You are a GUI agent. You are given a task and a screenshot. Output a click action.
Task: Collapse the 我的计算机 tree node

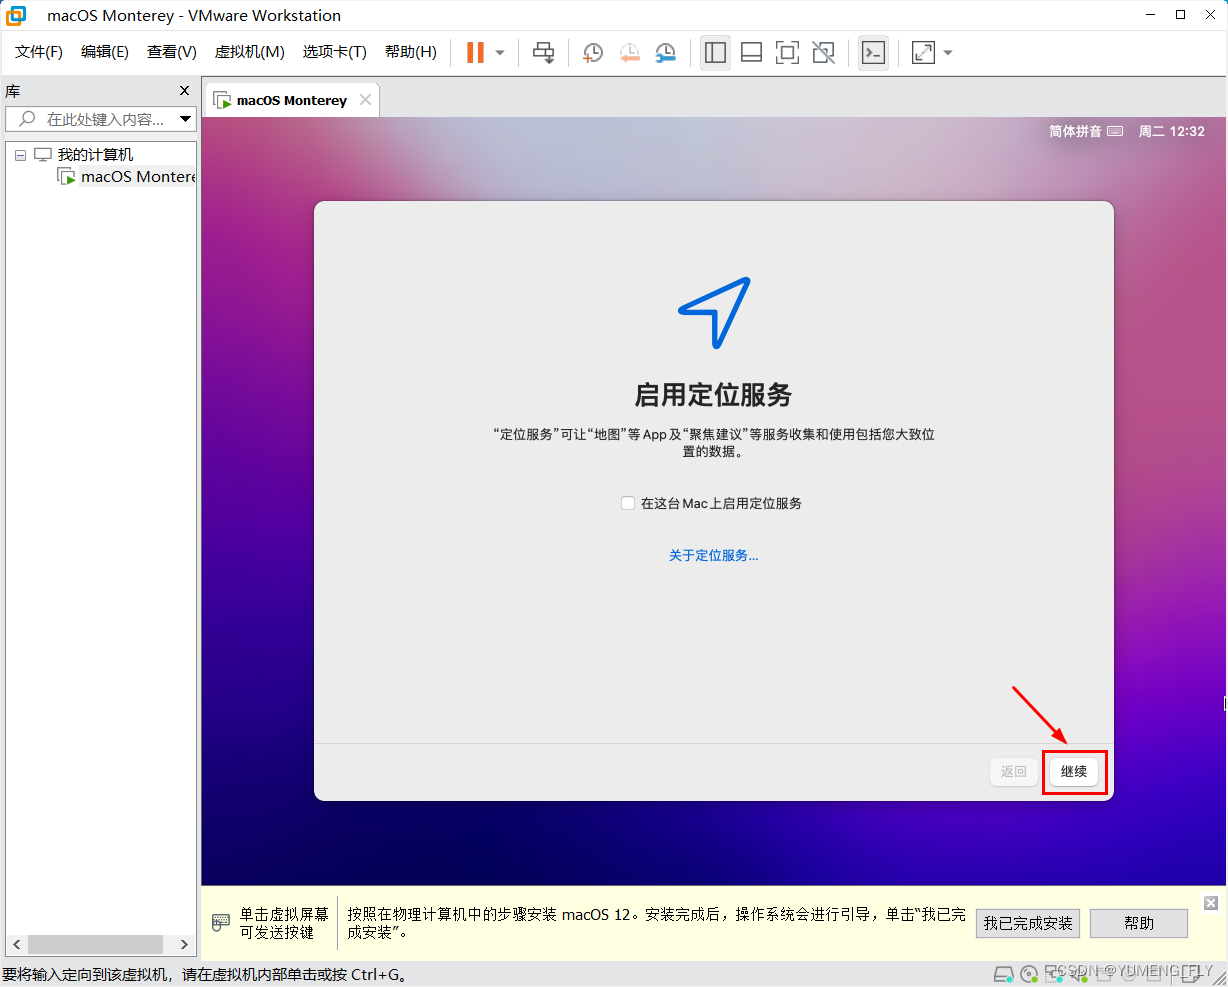[x=20, y=155]
